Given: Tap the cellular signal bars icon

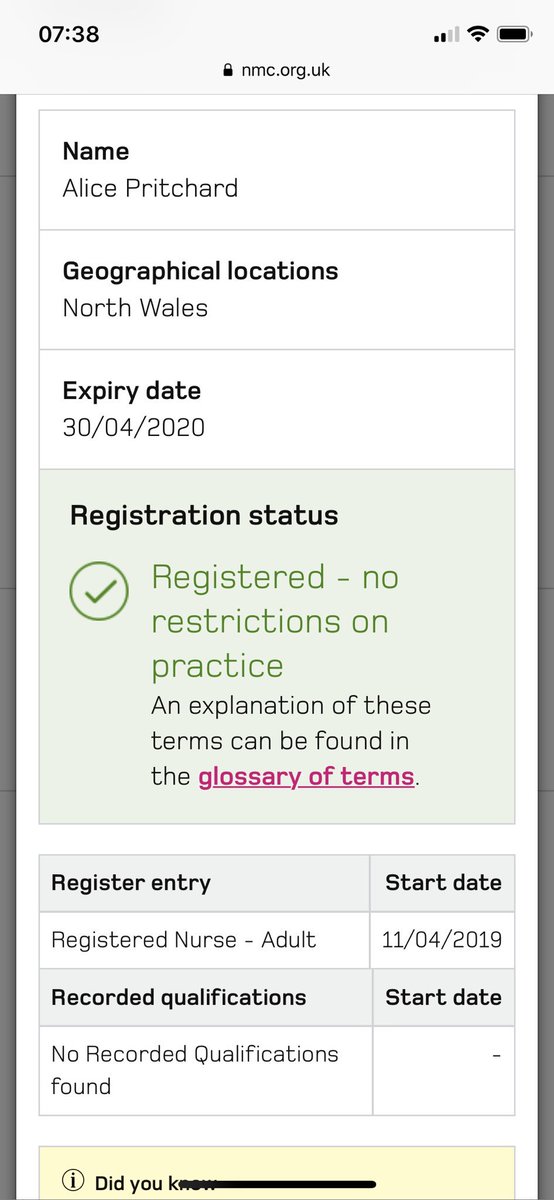Looking at the screenshot, I should (445, 36).
